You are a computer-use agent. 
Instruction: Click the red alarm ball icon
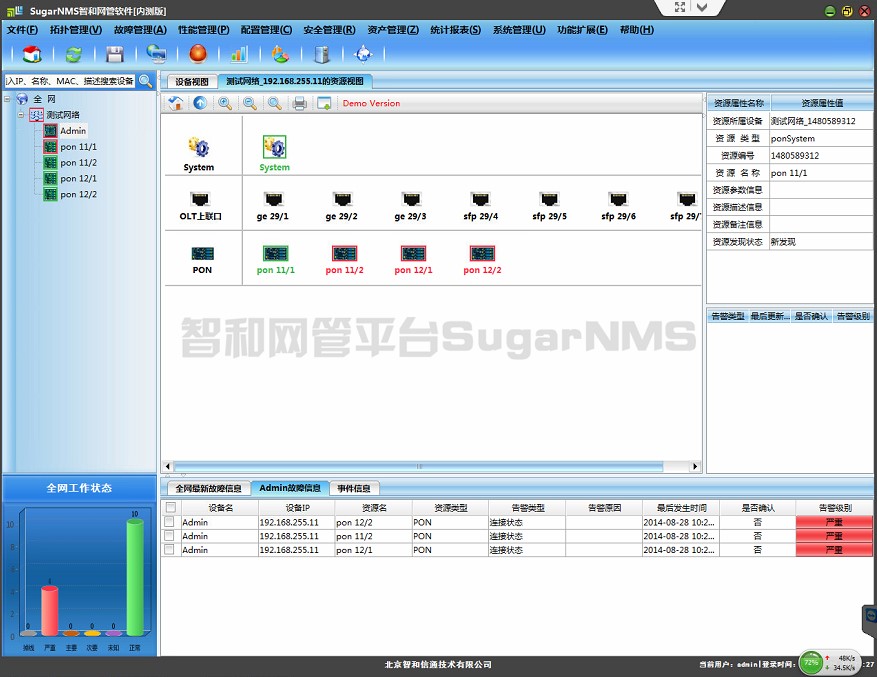tap(198, 54)
